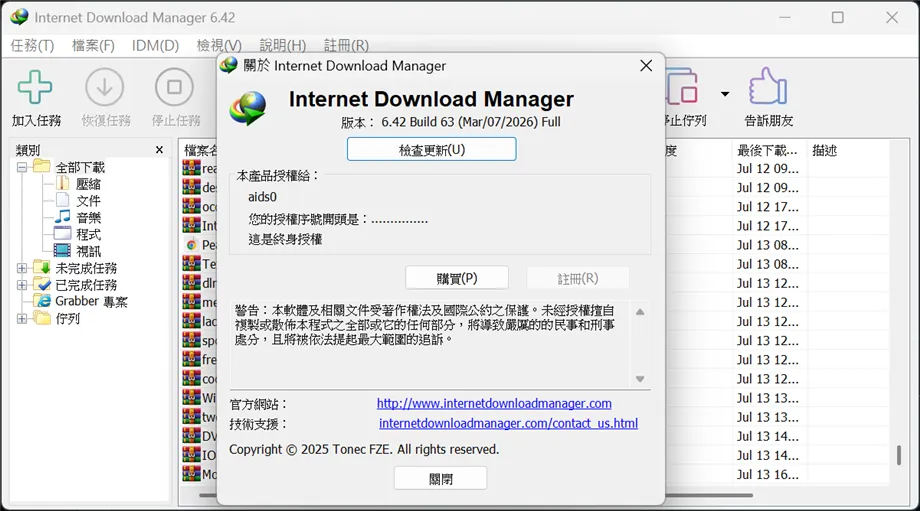The width and height of the screenshot is (920, 511).
Task: Click the Stop task (停止任務) toolbar icon
Action: (x=174, y=87)
